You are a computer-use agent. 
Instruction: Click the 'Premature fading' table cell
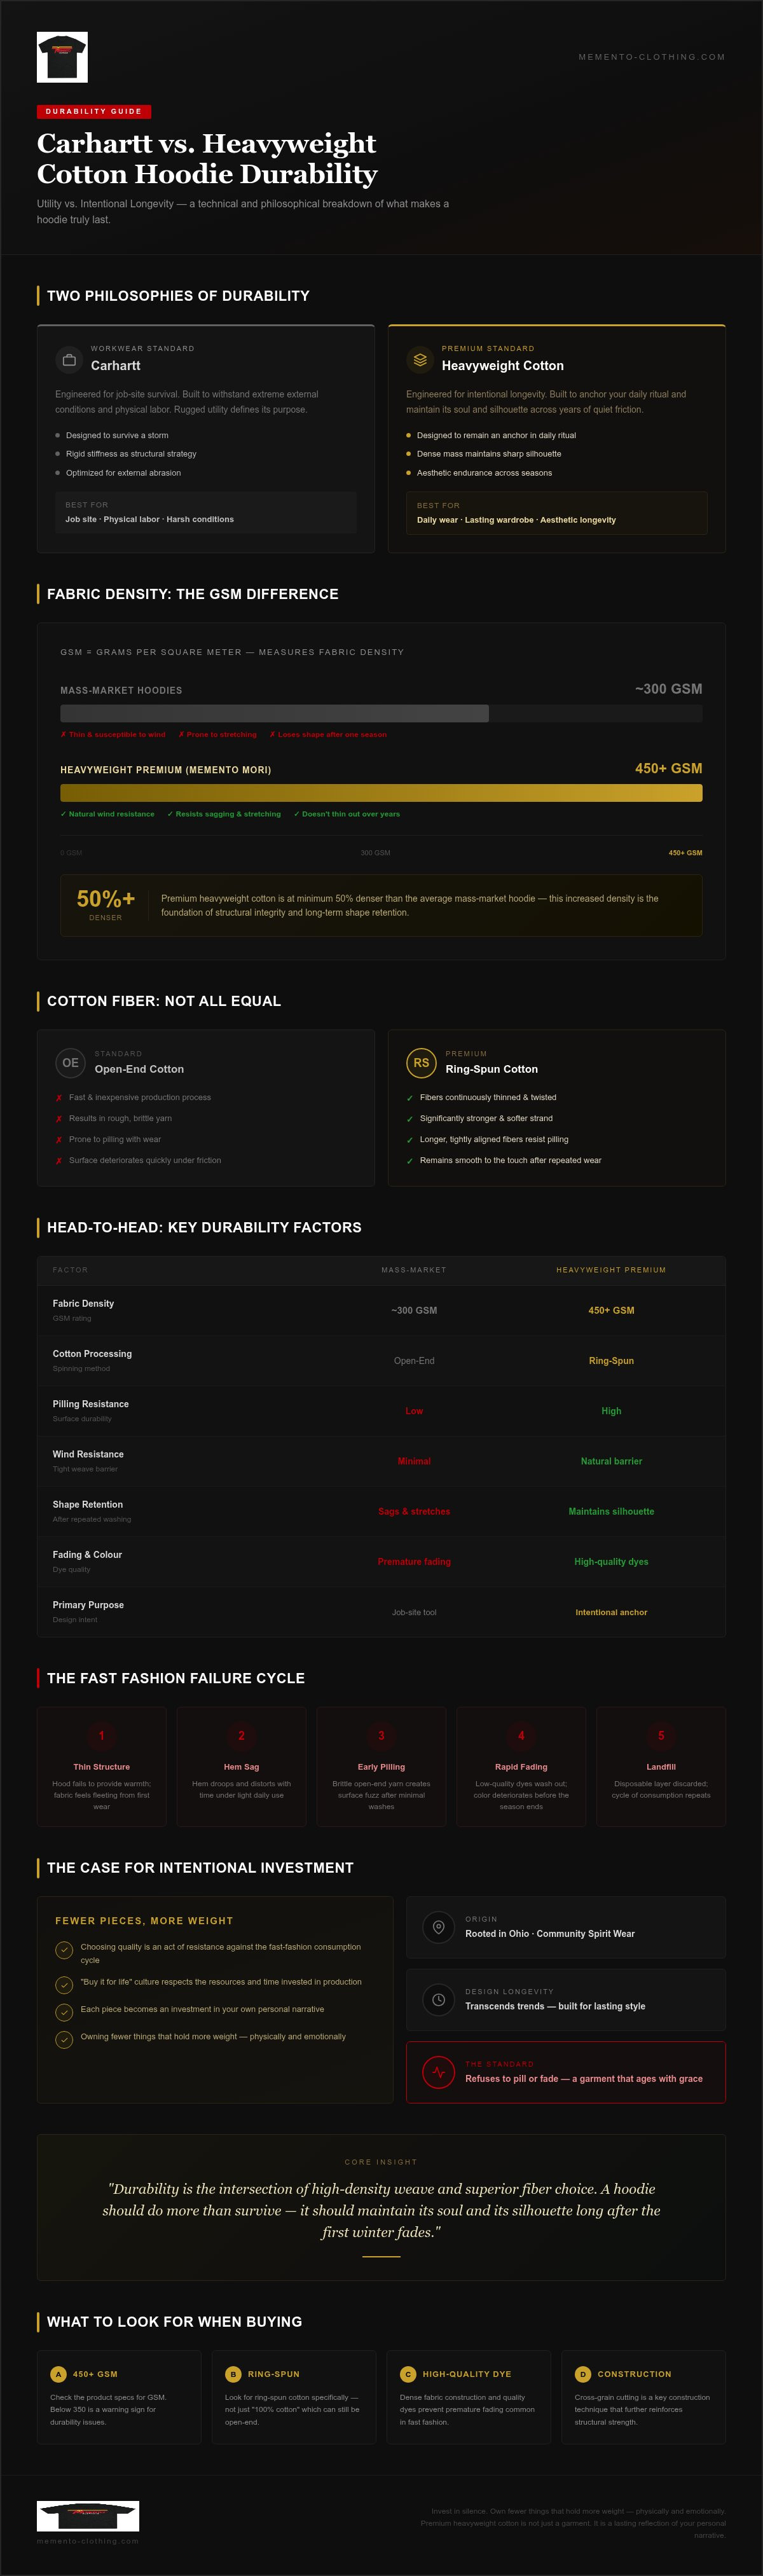[x=414, y=1561]
